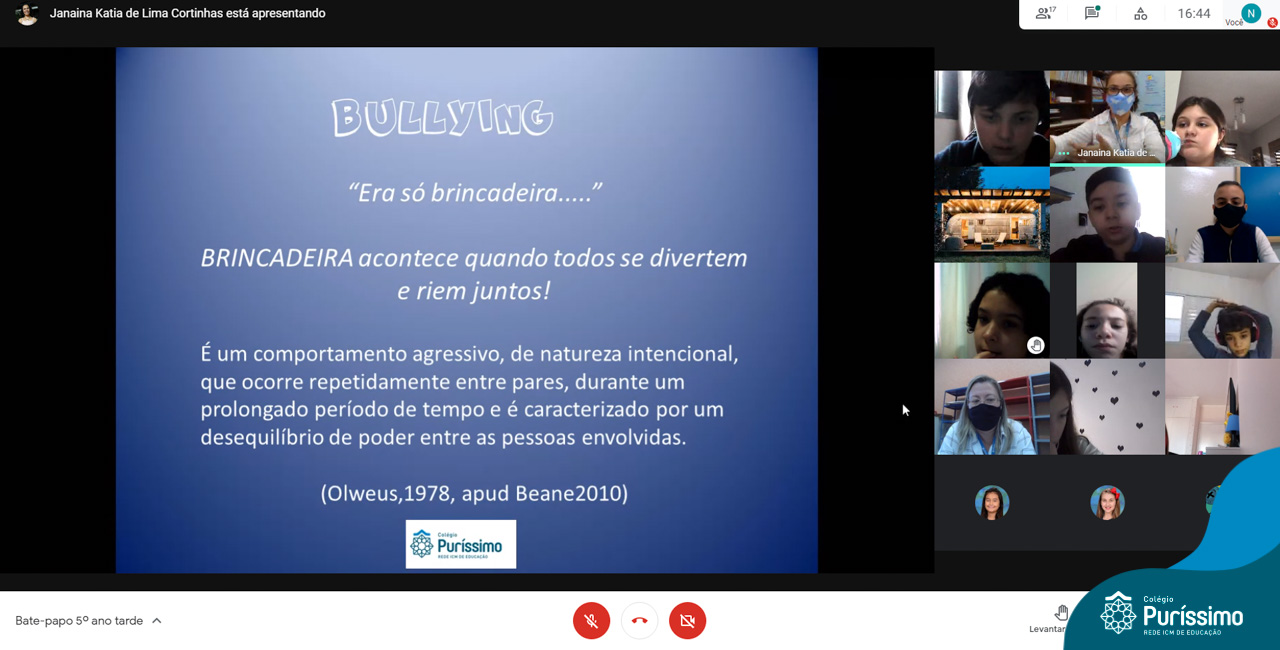This screenshot has width=1280, height=650.
Task: Expand meeting details with the up chevron
Action: [157, 621]
